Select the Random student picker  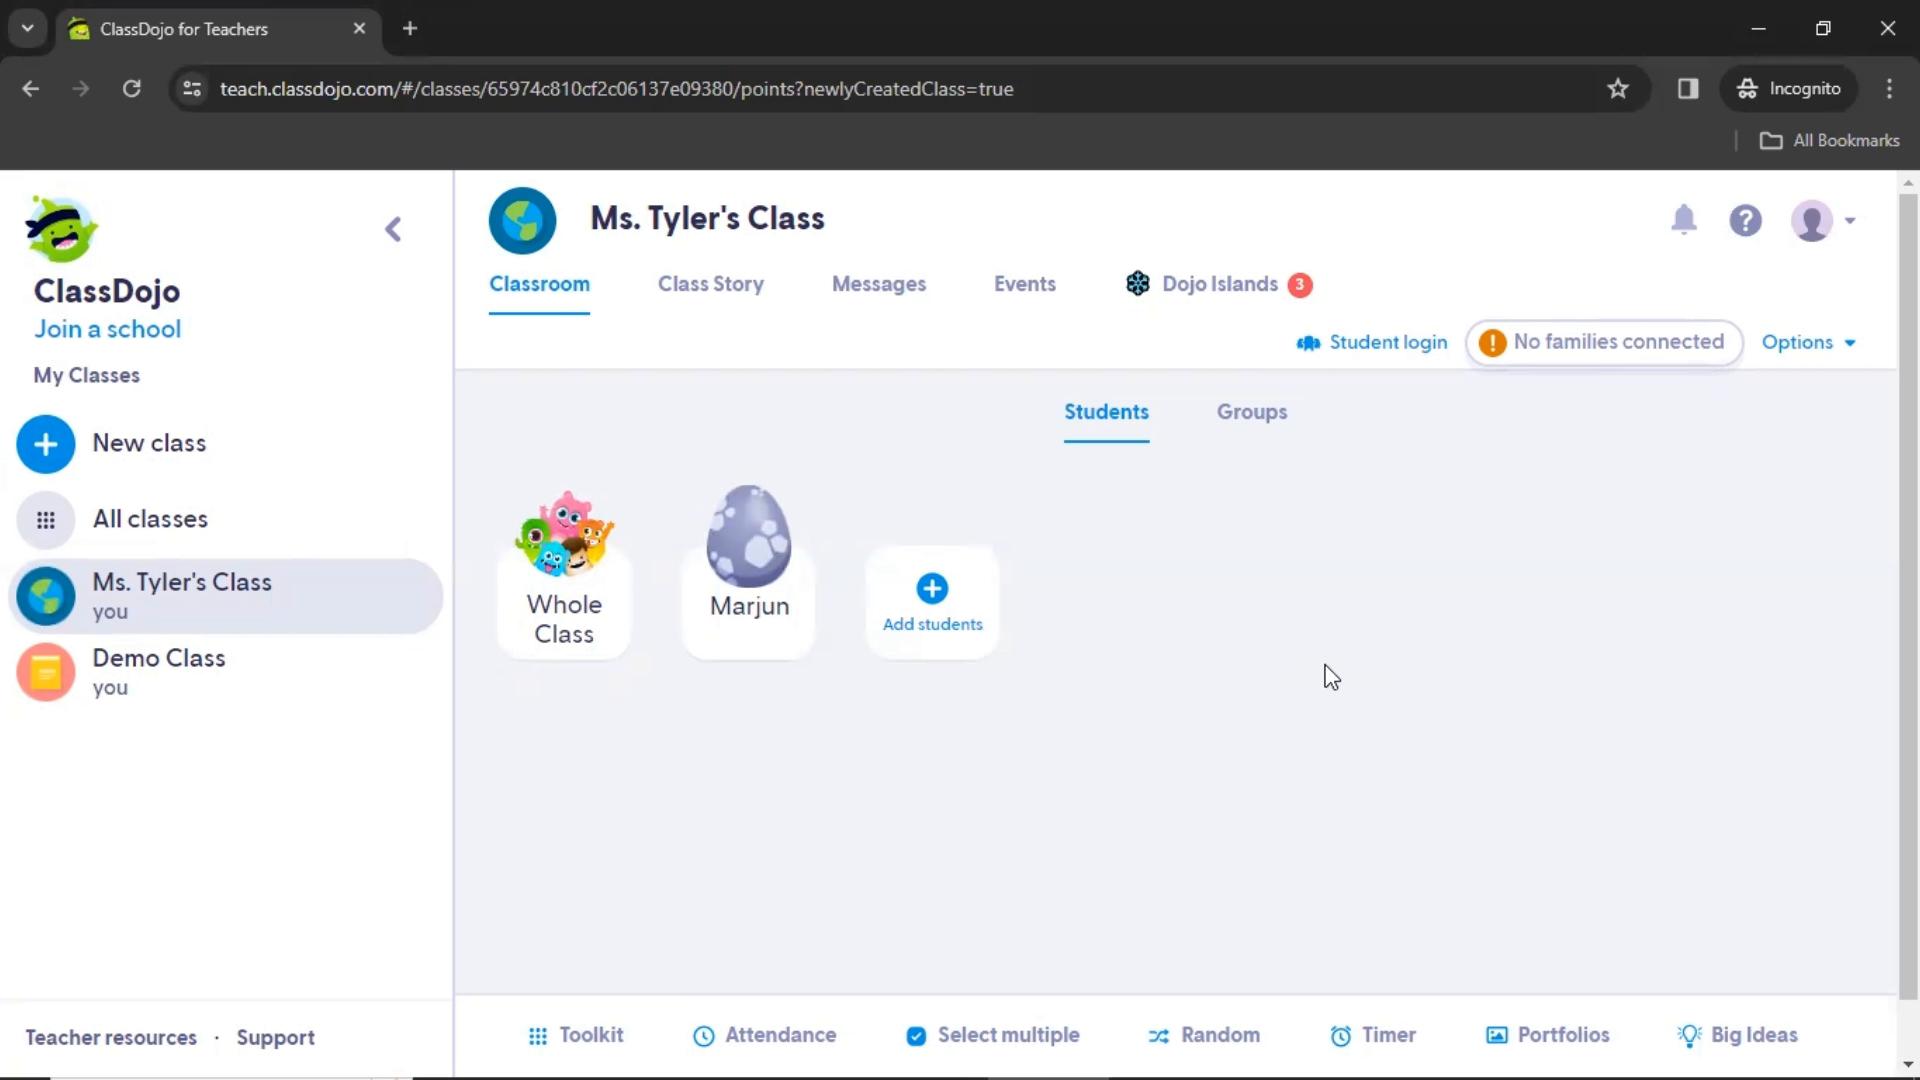coord(1201,1035)
